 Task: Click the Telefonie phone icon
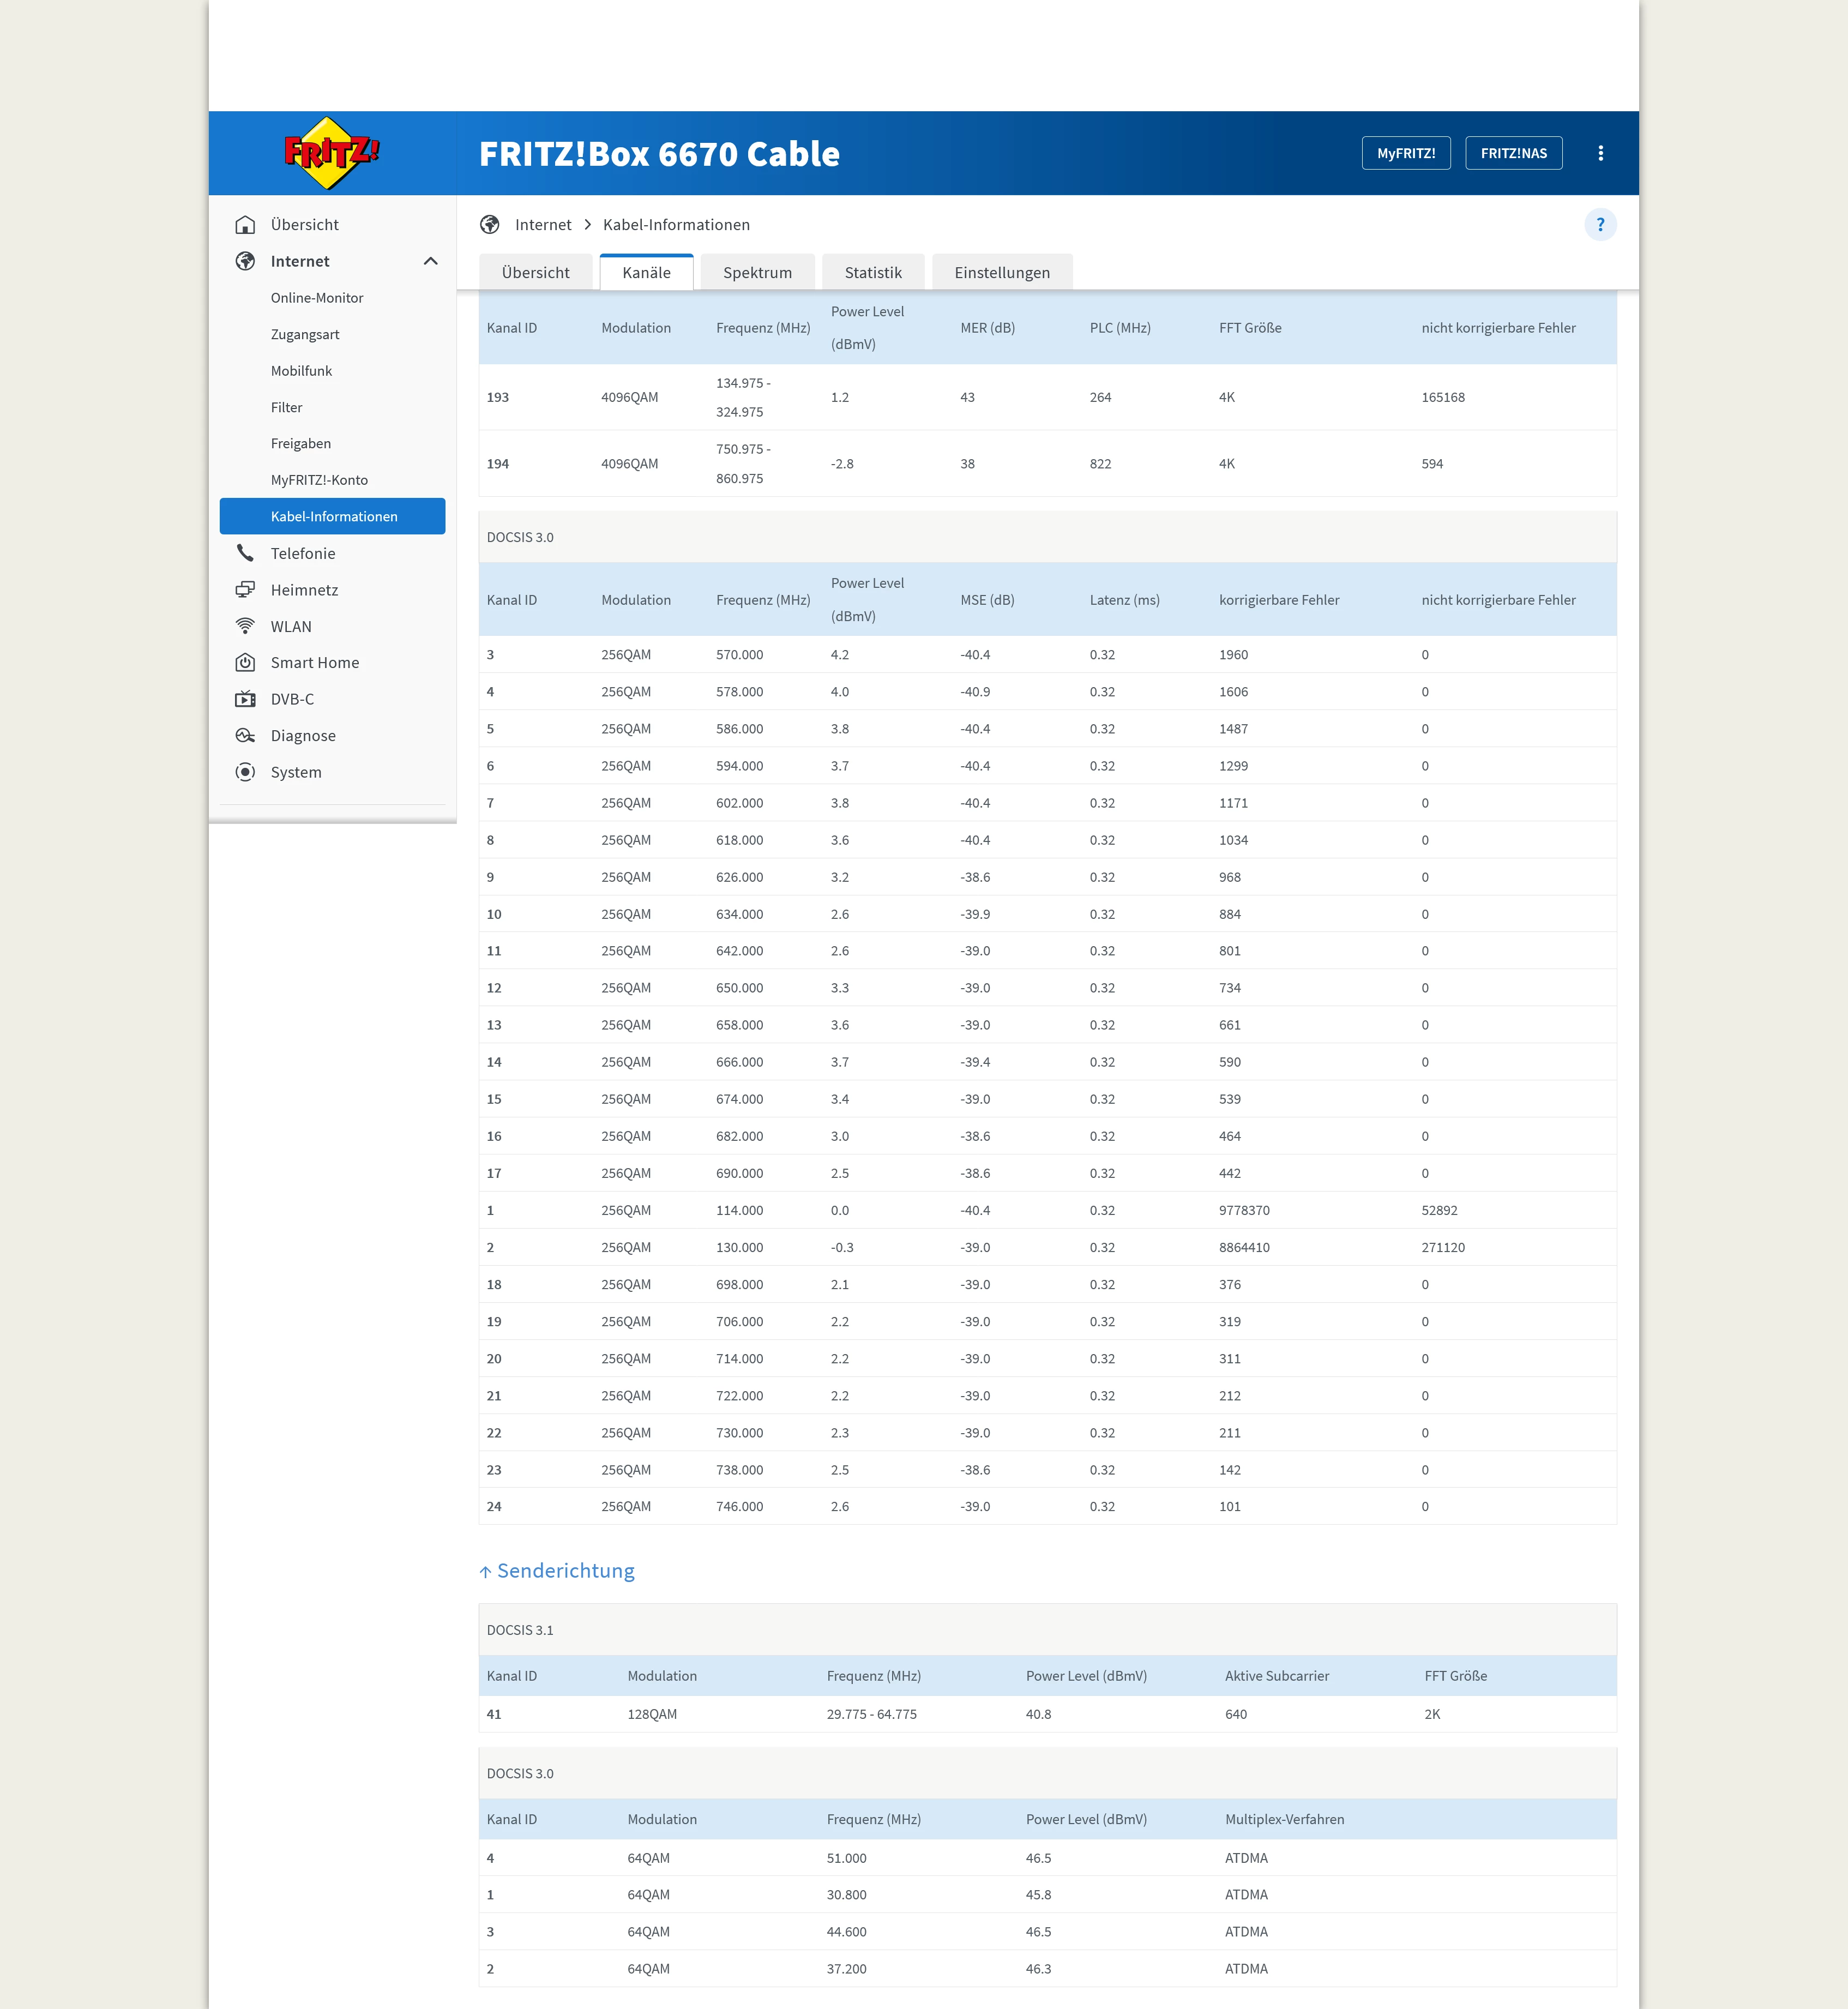click(x=245, y=553)
